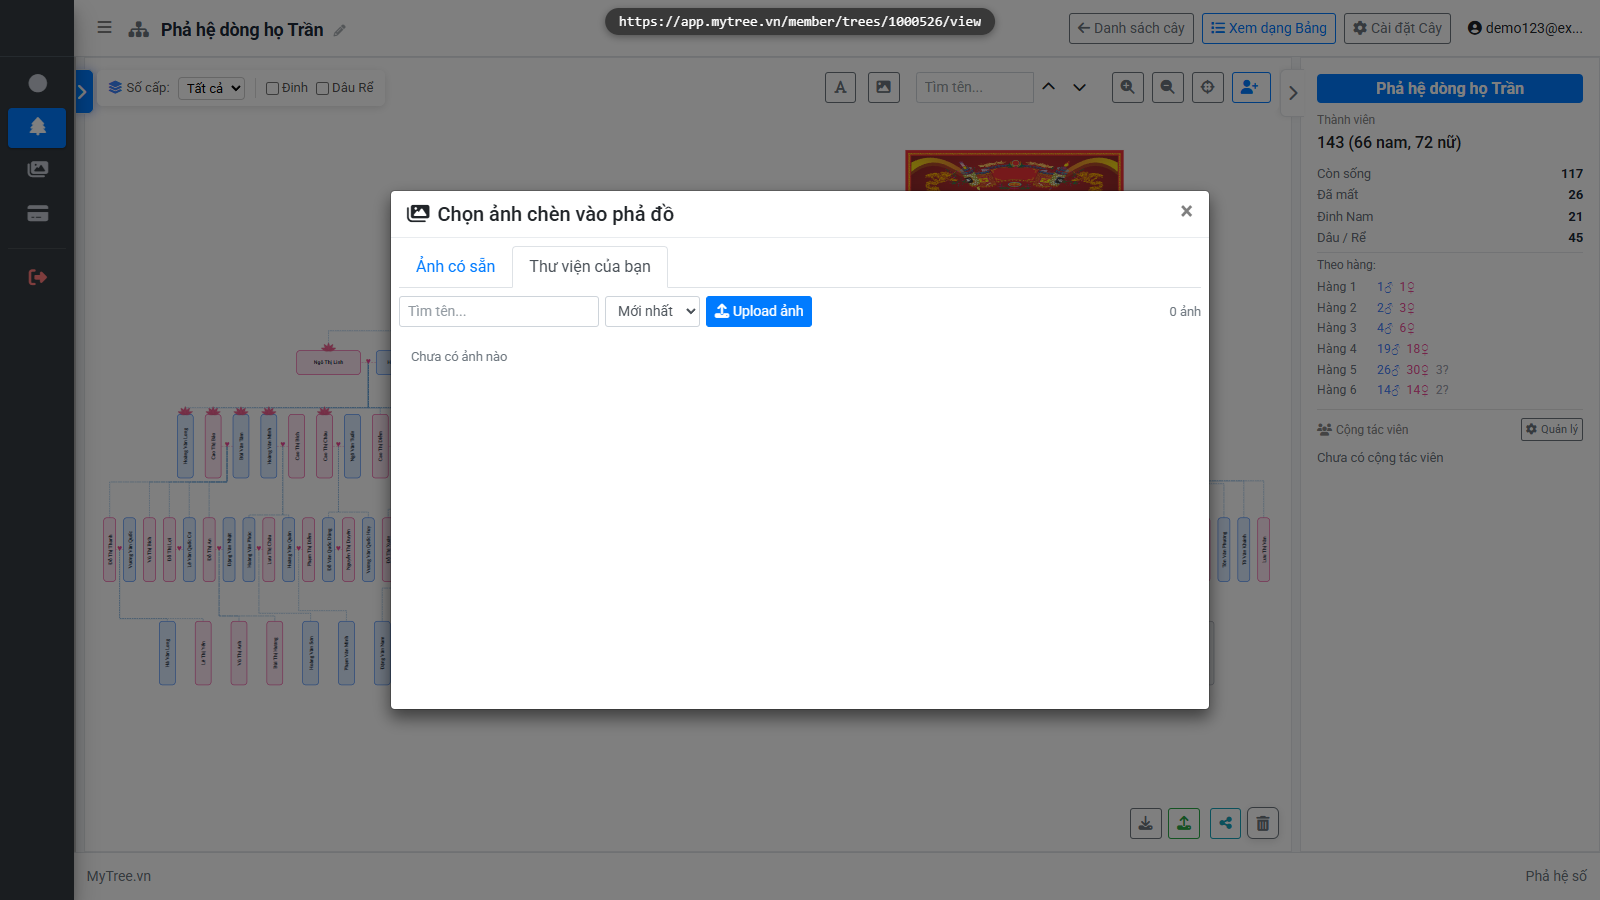Select the insert image tool in the toolbar
Image resolution: width=1600 pixels, height=900 pixels.
pos(883,87)
